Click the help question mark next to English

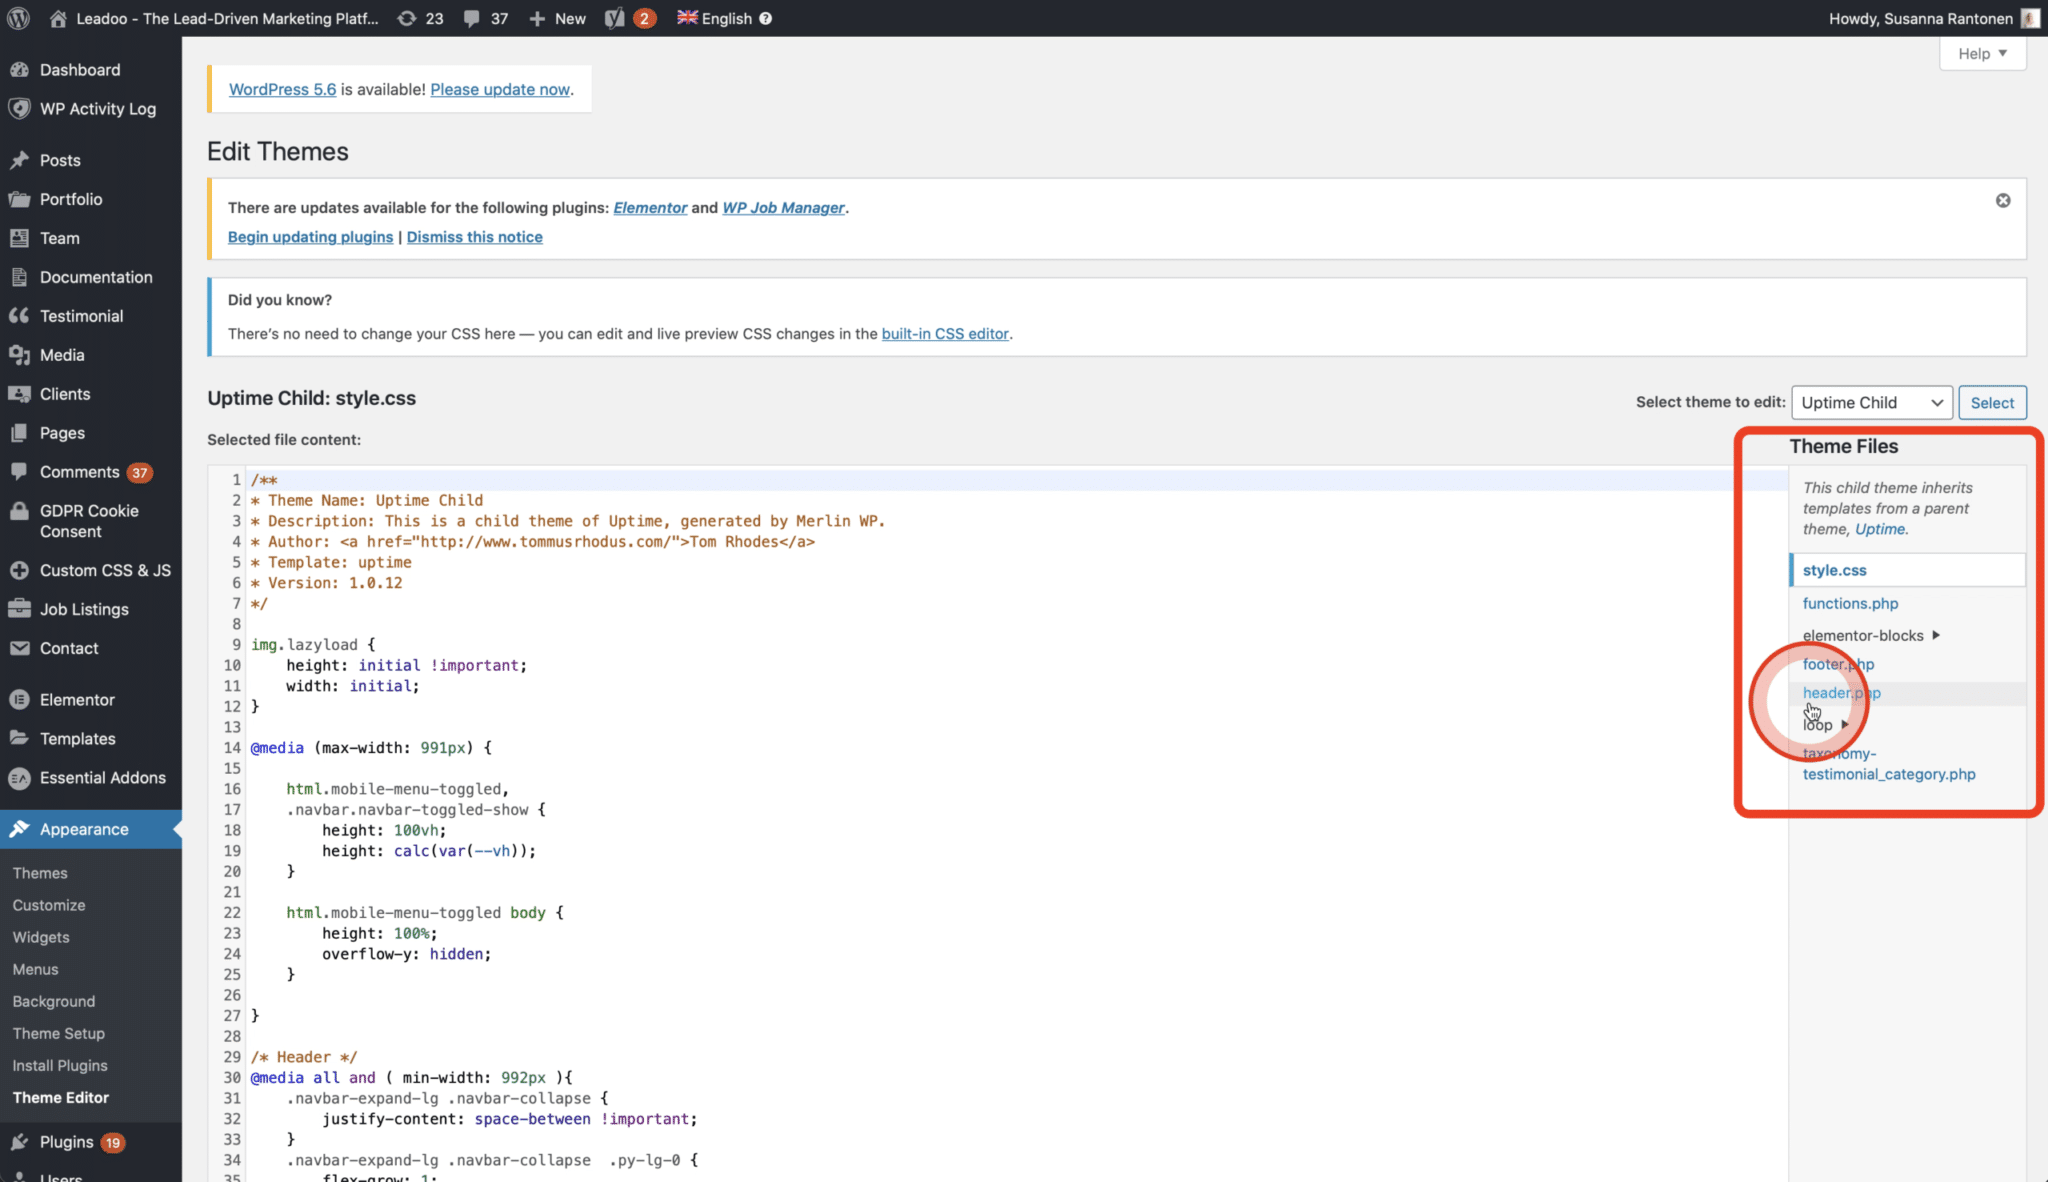pyautogui.click(x=765, y=18)
